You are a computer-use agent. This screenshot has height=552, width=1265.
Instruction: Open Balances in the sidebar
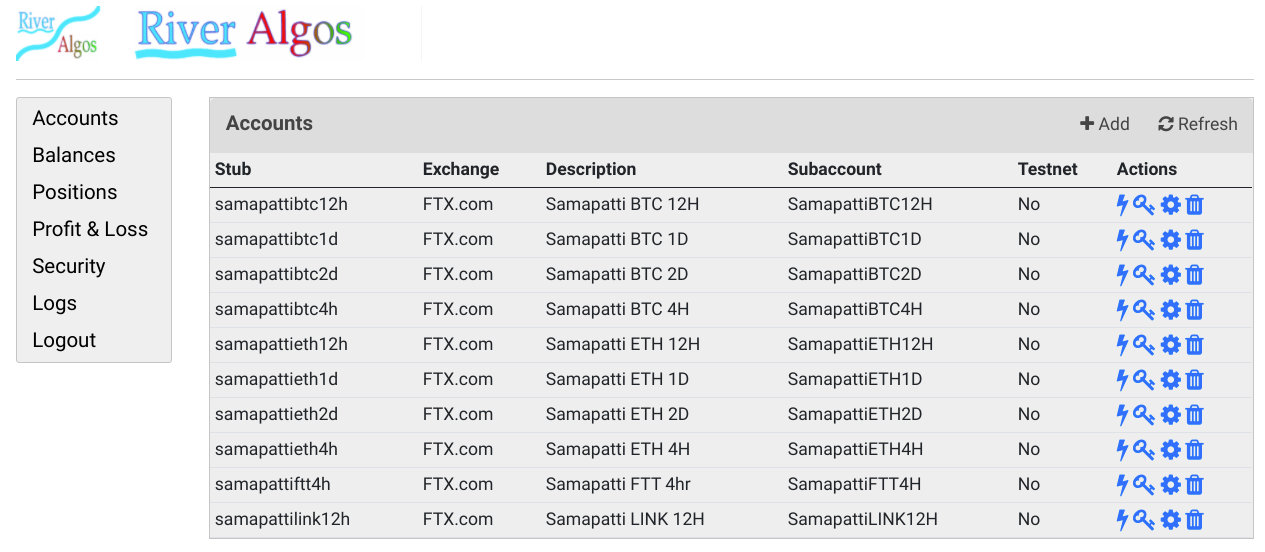coord(74,155)
